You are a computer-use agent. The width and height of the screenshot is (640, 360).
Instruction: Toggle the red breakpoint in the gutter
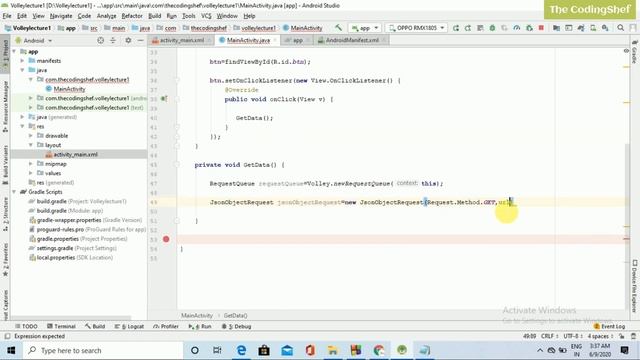(x=166, y=239)
